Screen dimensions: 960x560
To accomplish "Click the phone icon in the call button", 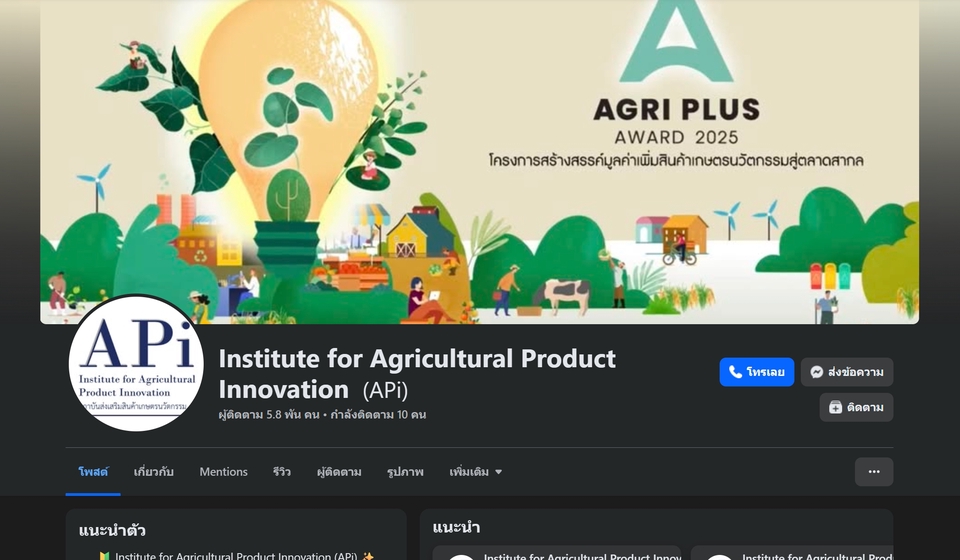I will (x=735, y=372).
